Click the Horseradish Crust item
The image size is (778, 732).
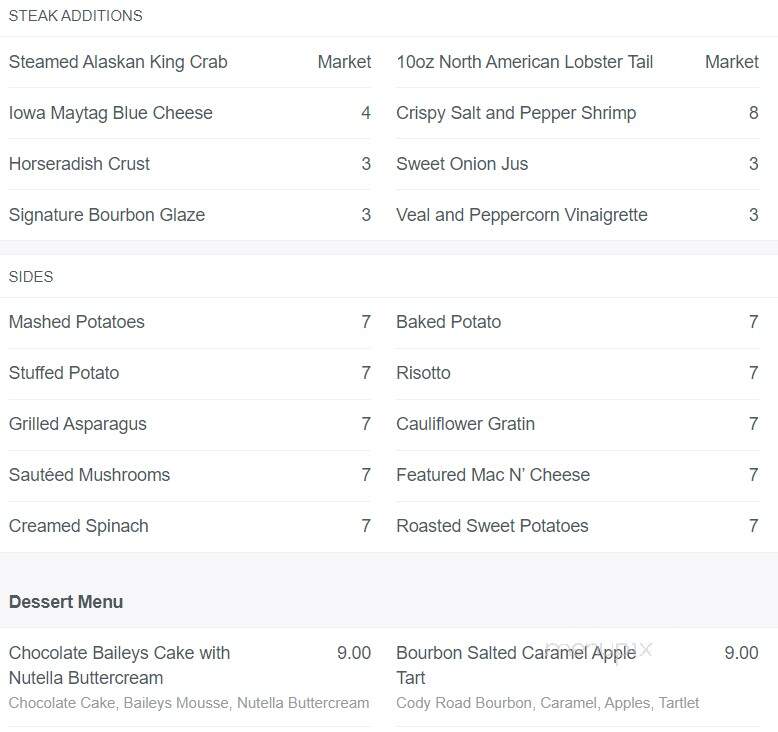tap(79, 164)
